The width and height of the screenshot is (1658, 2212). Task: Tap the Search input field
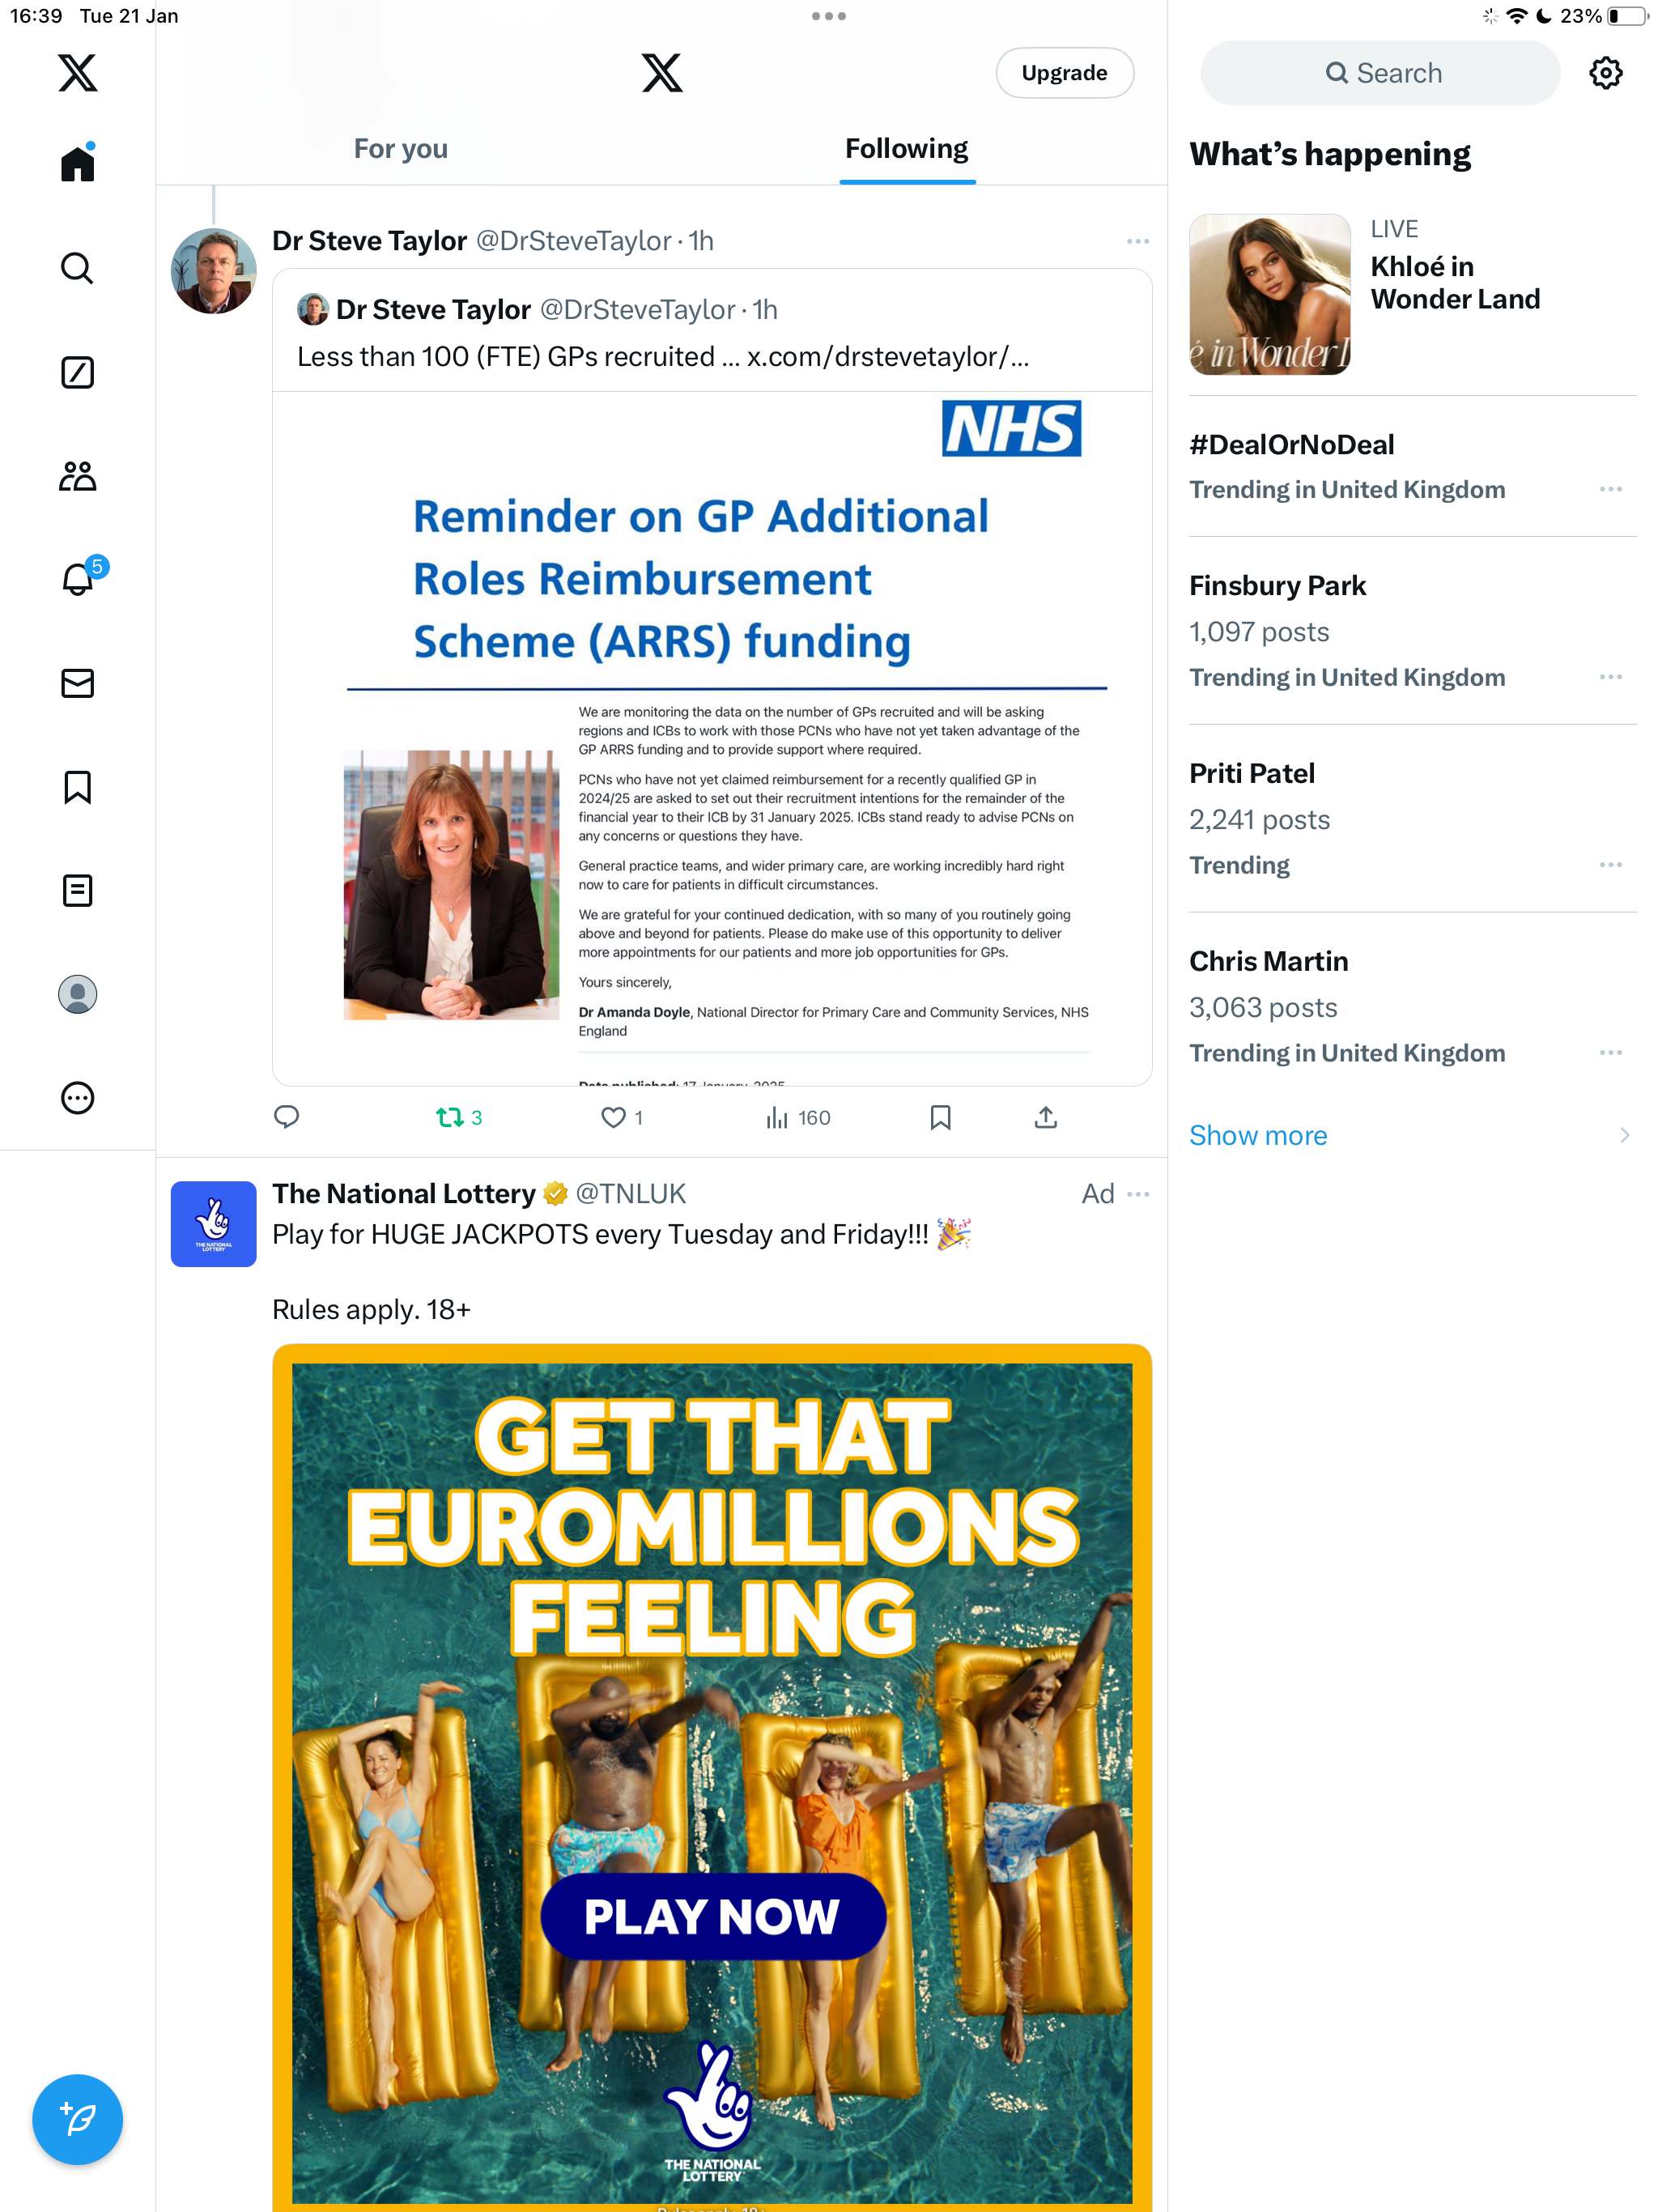[1380, 73]
